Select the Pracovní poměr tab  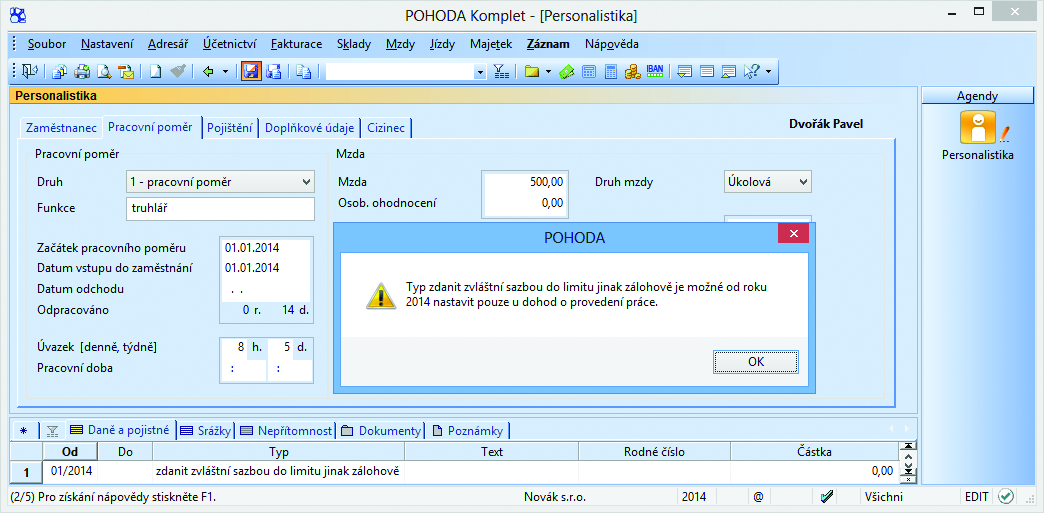150,127
